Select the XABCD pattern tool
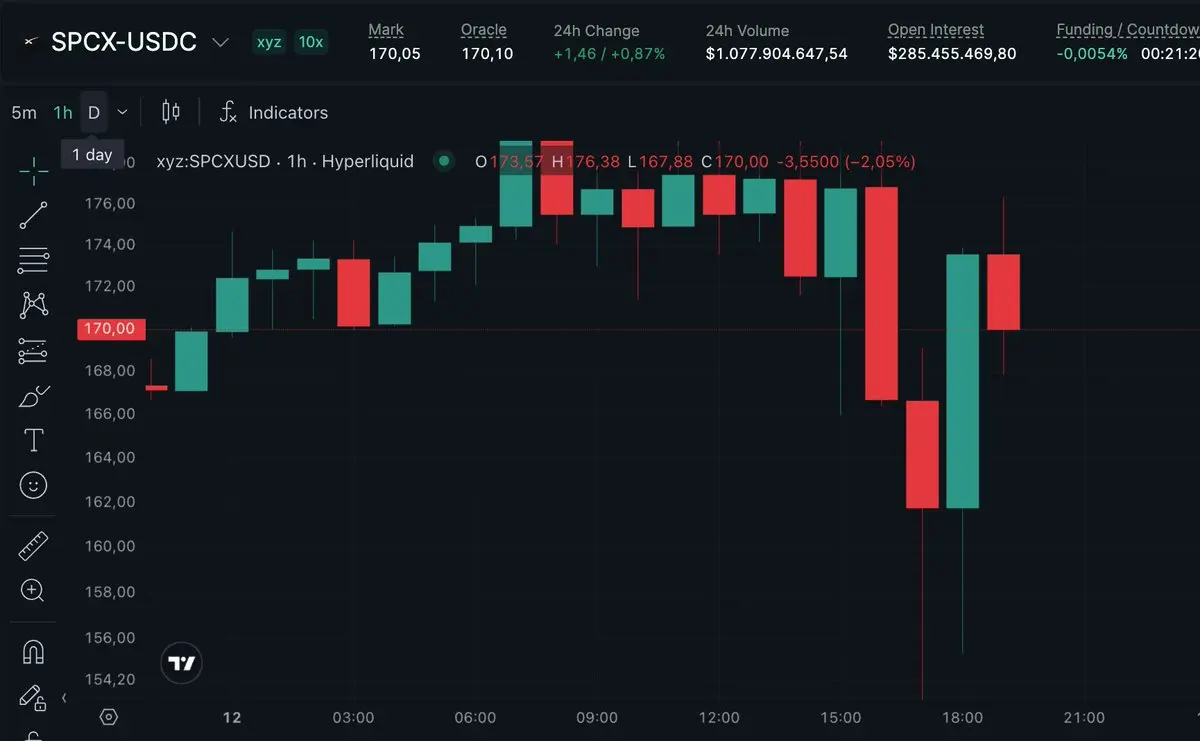Viewport: 1200px width, 741px height. (33, 305)
